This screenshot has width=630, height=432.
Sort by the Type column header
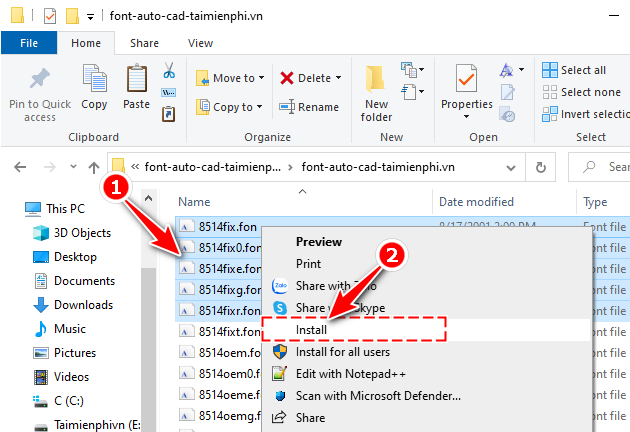click(595, 202)
